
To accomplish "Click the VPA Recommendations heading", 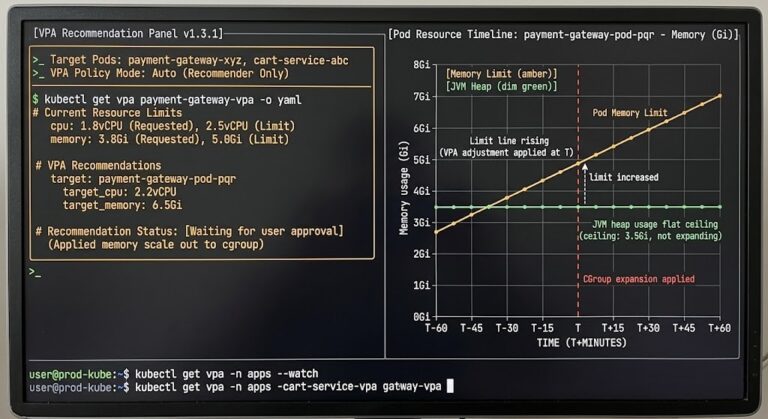I will pyautogui.click(x=98, y=166).
